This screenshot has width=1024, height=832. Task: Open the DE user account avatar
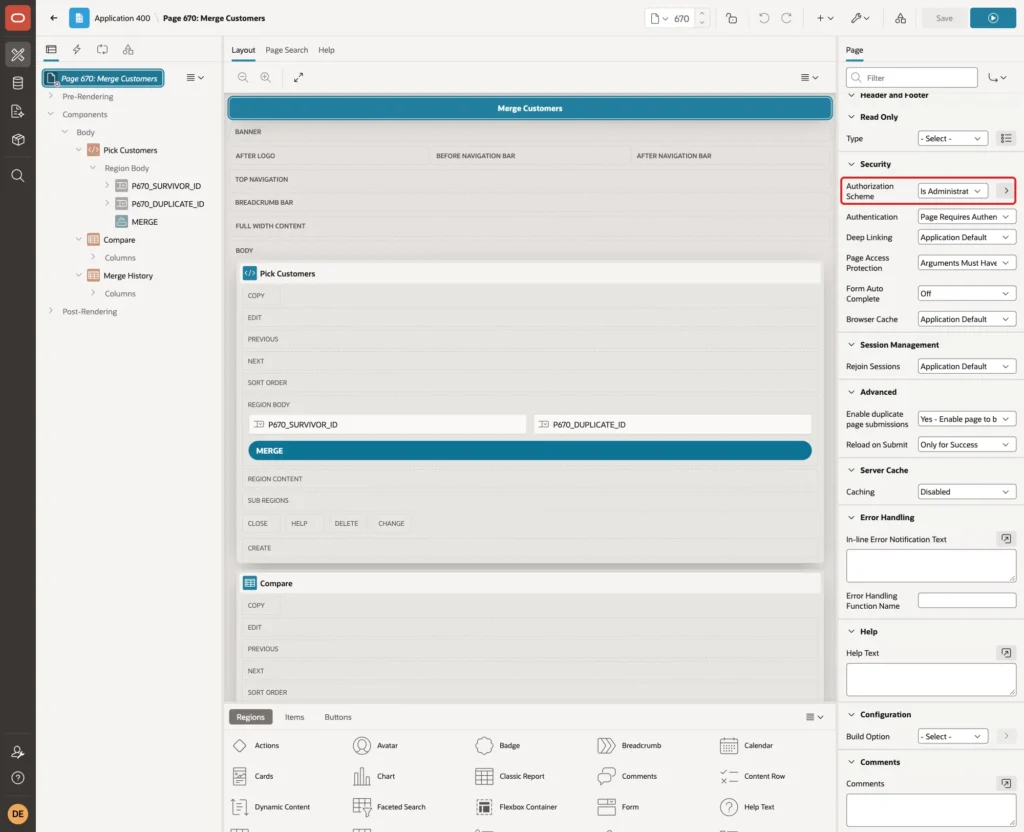click(x=18, y=814)
